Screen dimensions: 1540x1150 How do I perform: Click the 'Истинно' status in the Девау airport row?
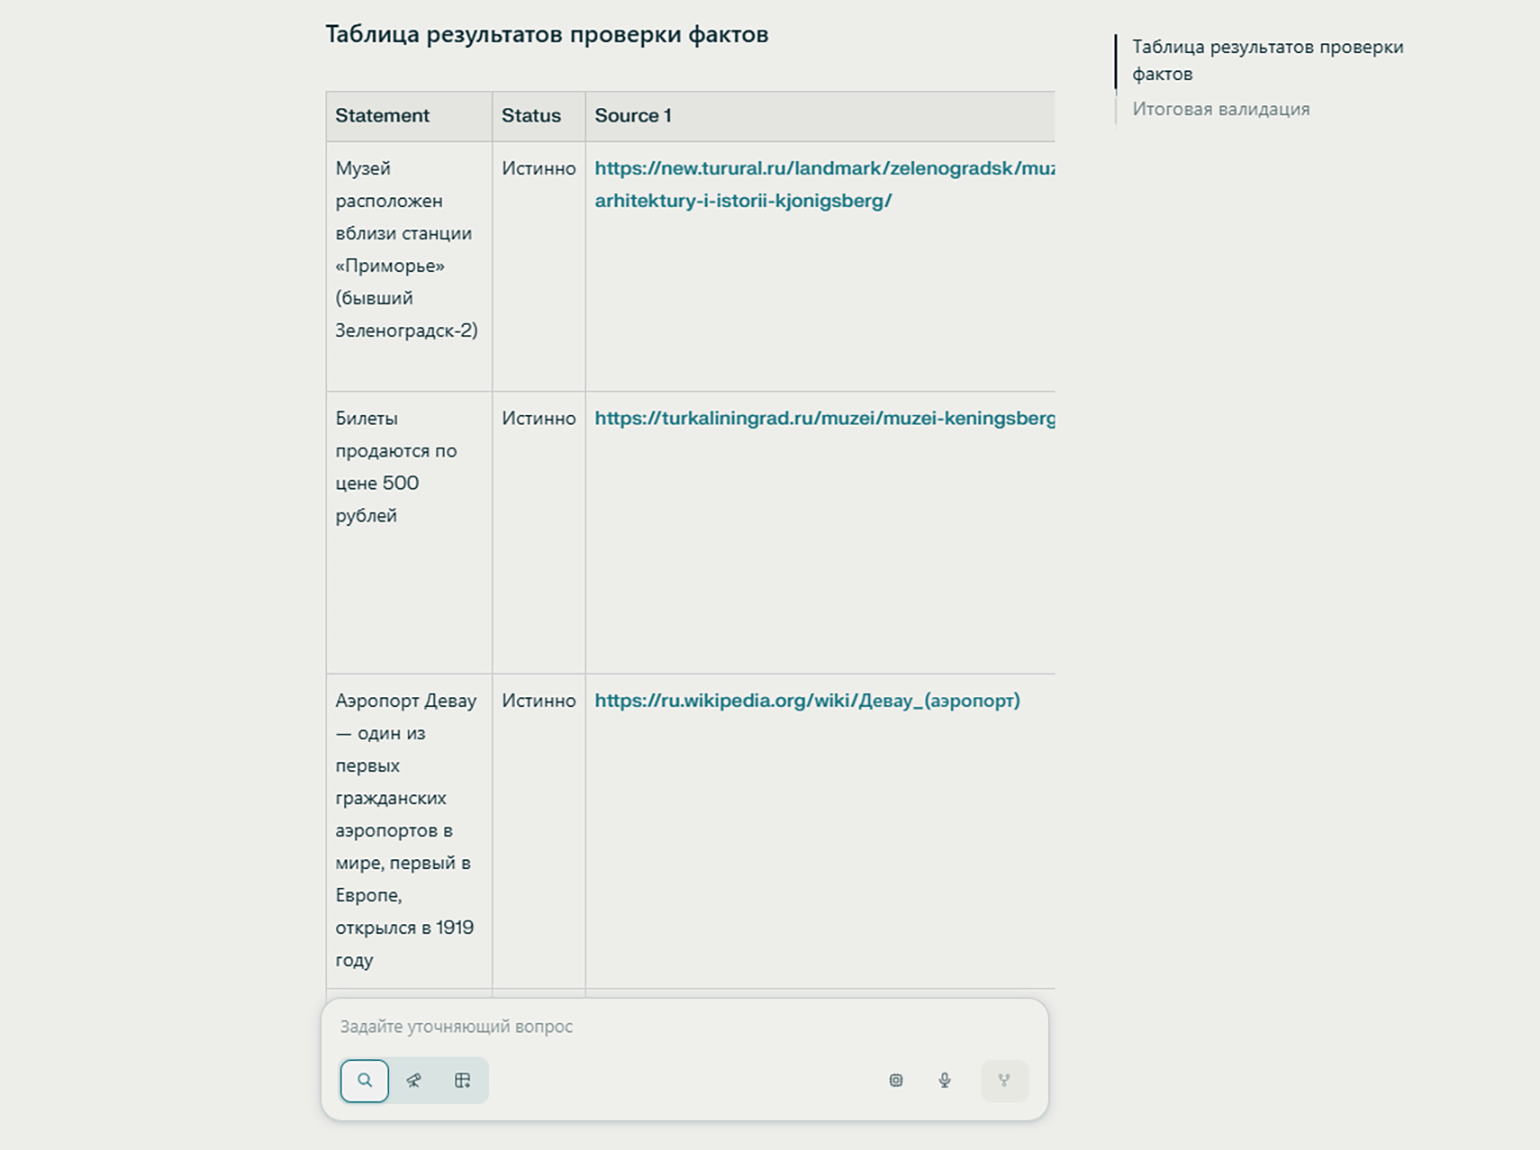point(538,701)
